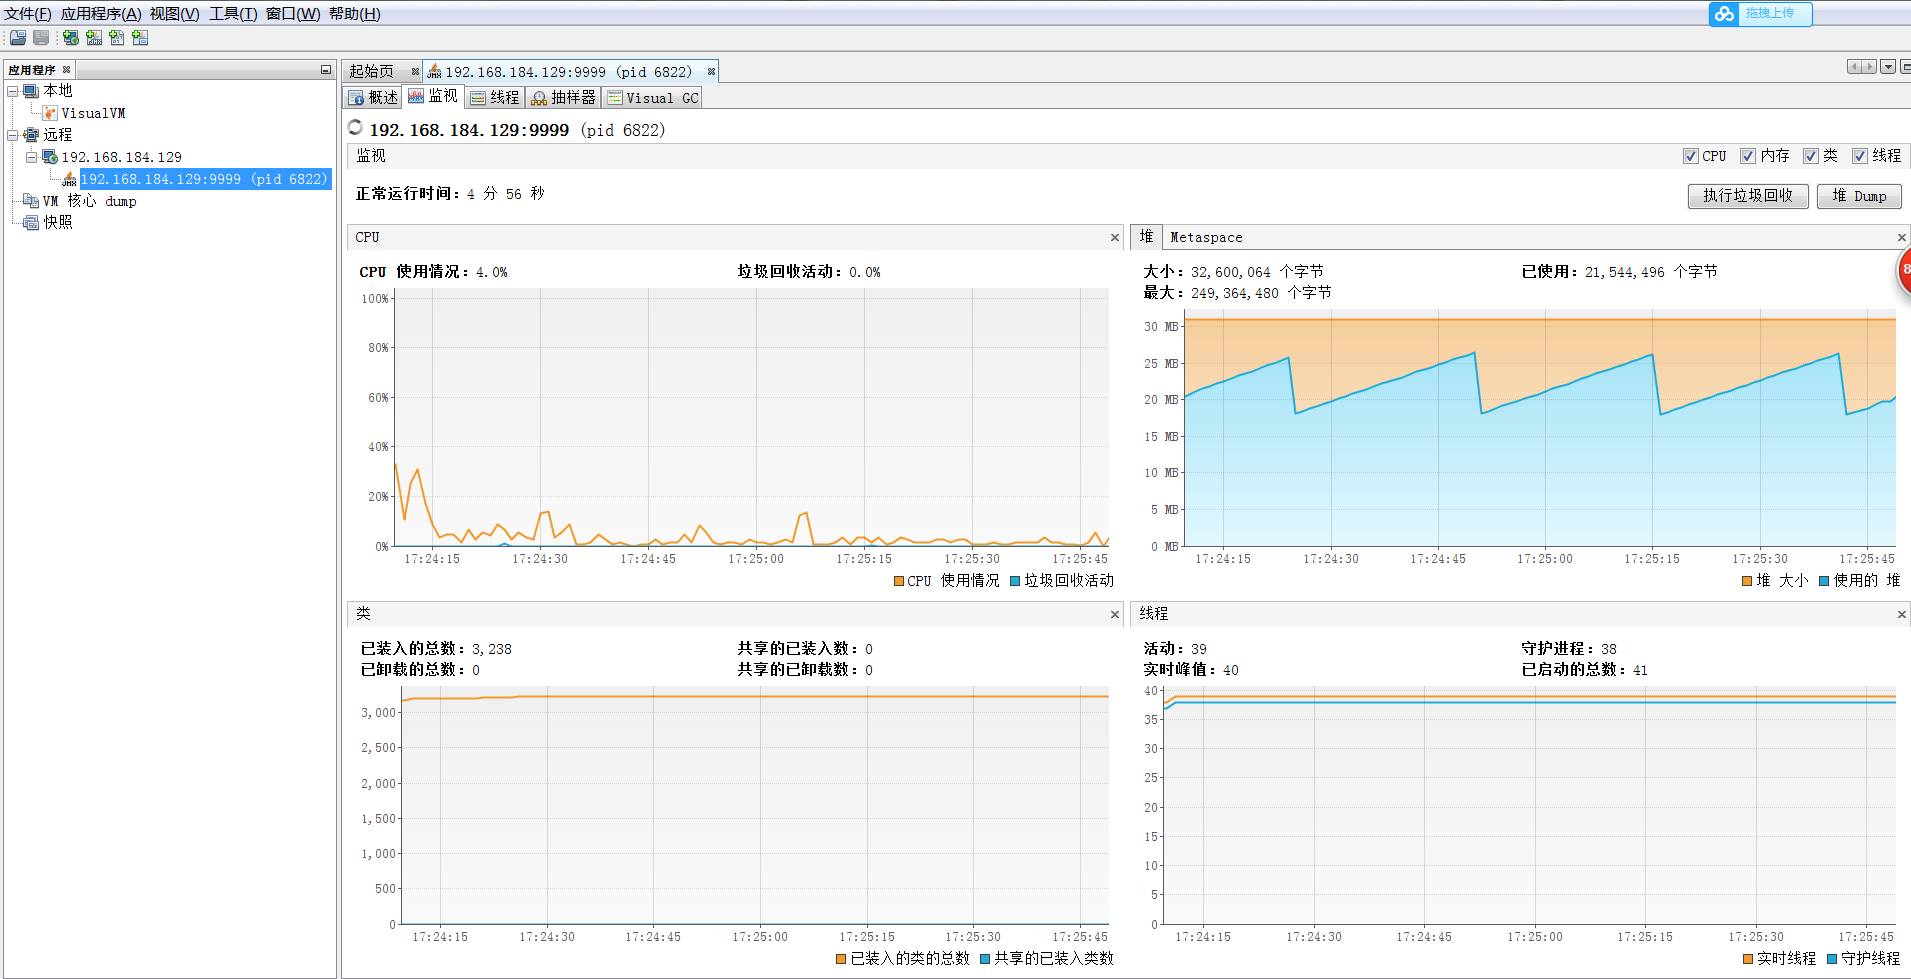Click the 堆 Dump button
This screenshot has height=979, width=1911.
click(1859, 196)
